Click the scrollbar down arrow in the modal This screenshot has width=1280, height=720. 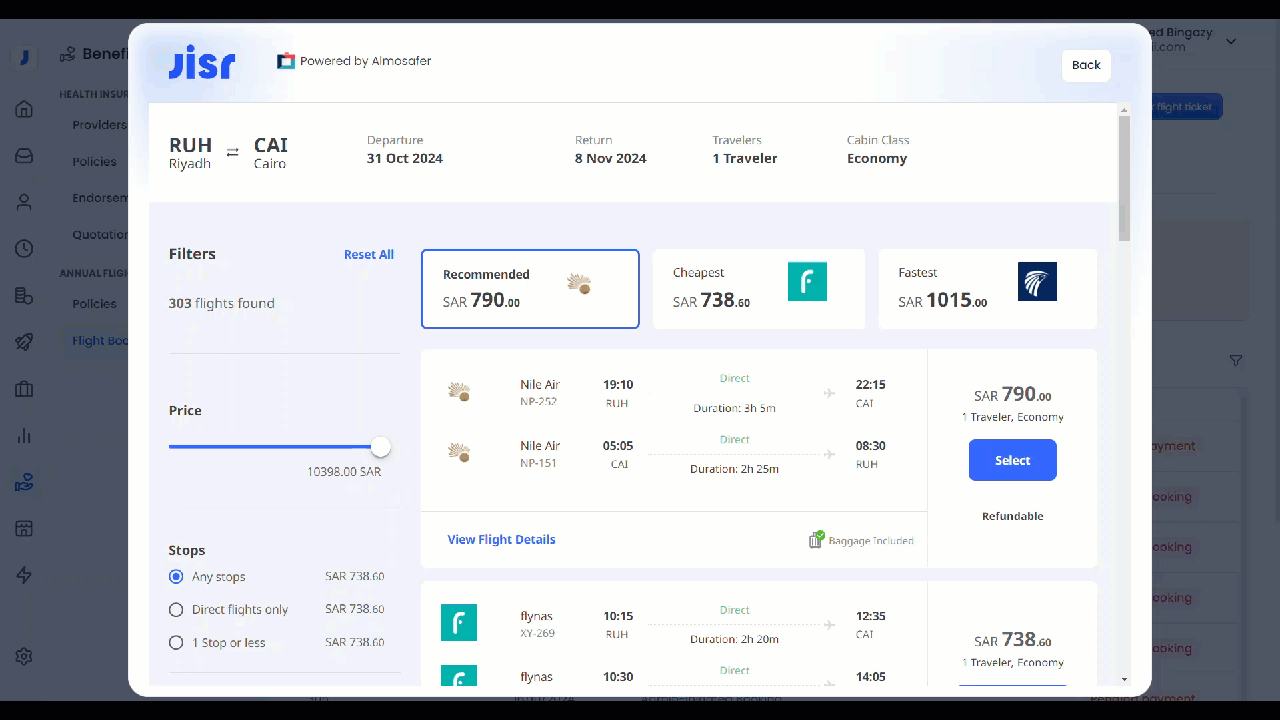1124,679
